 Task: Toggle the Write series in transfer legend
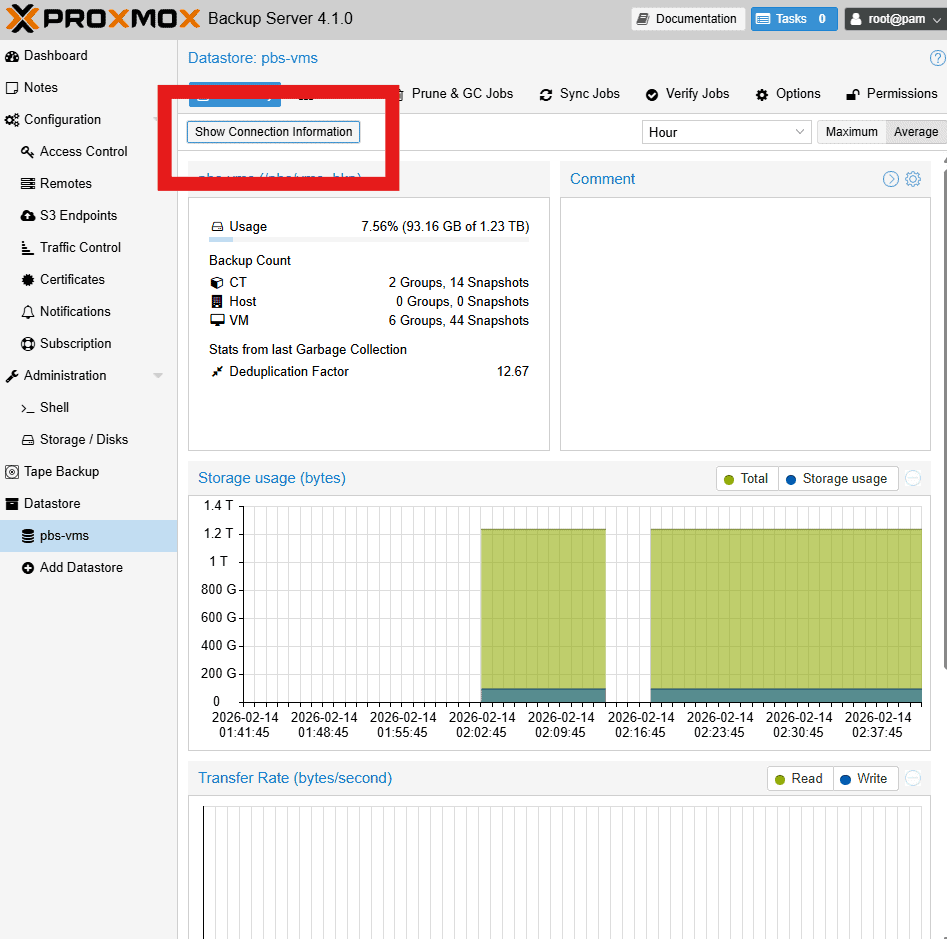pyautogui.click(x=864, y=779)
